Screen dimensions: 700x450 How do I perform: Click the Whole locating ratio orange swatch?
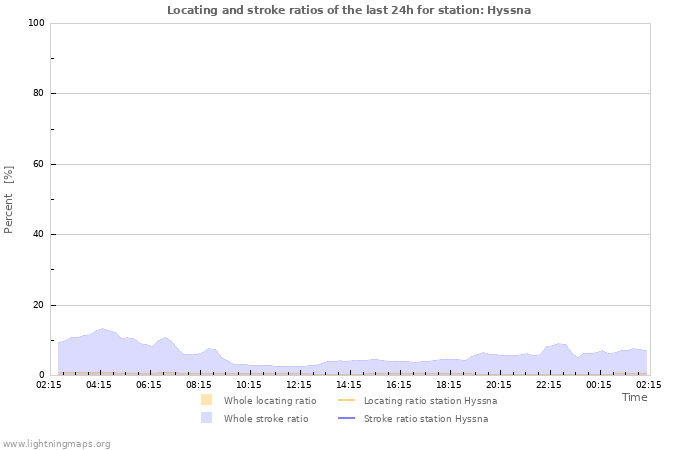(x=206, y=400)
